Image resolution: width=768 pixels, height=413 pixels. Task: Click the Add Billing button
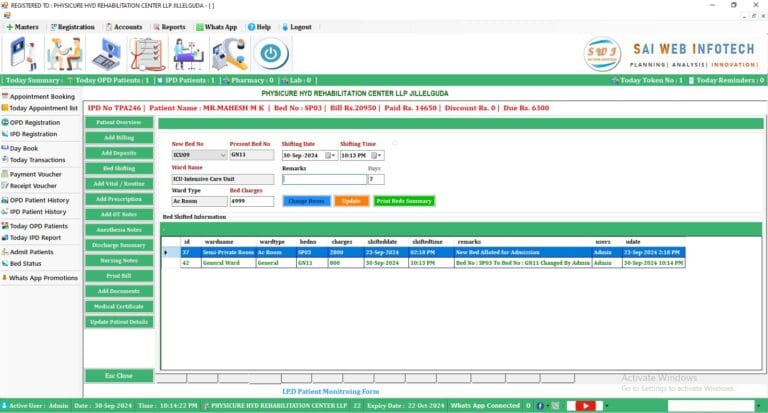[x=119, y=138]
